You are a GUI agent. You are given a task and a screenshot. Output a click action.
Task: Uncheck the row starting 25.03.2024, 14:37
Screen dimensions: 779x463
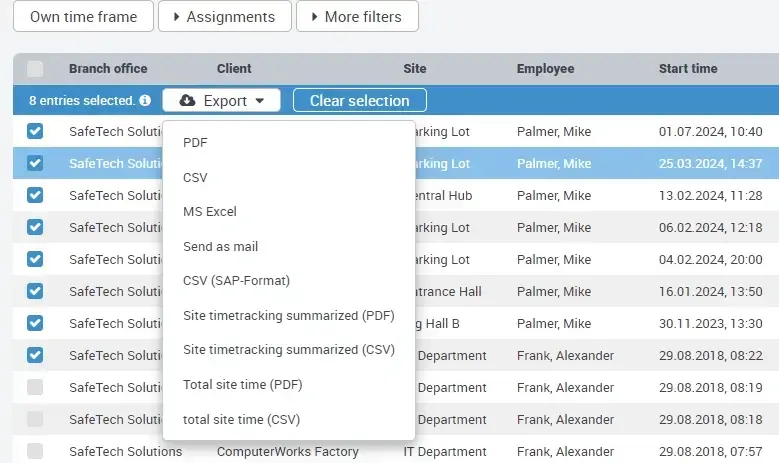coord(35,163)
